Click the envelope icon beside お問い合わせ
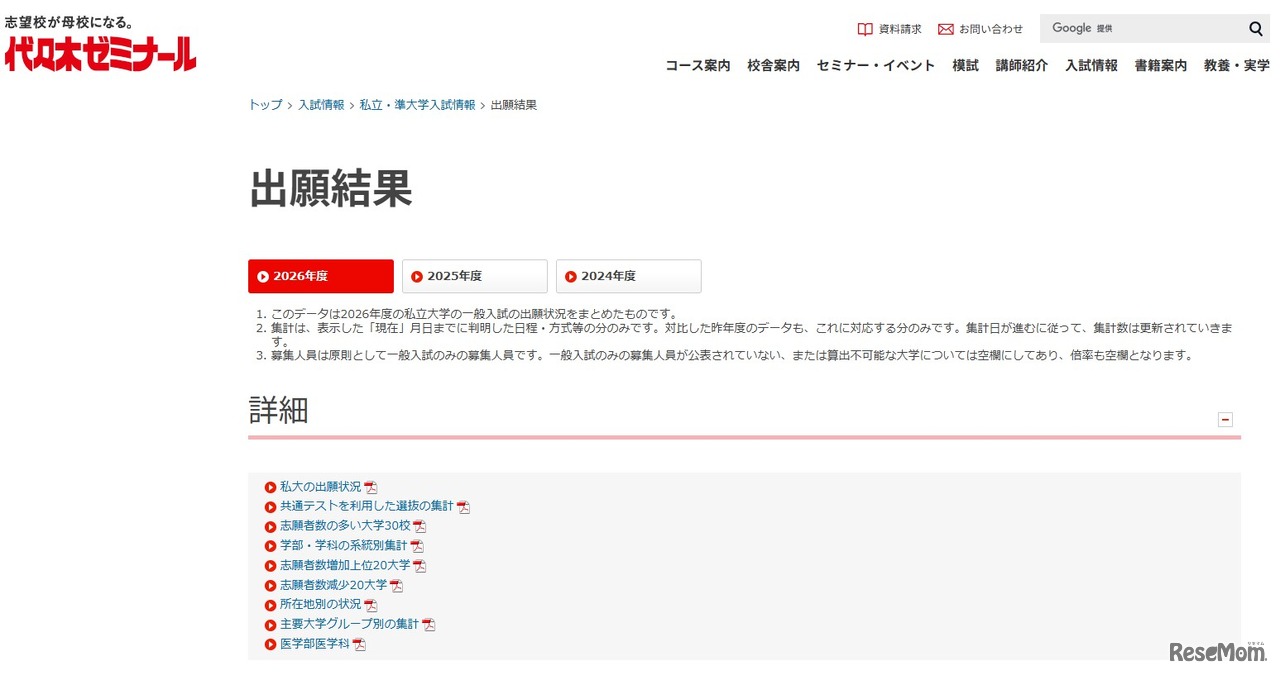Image resolution: width=1280 pixels, height=675 pixels. [944, 29]
